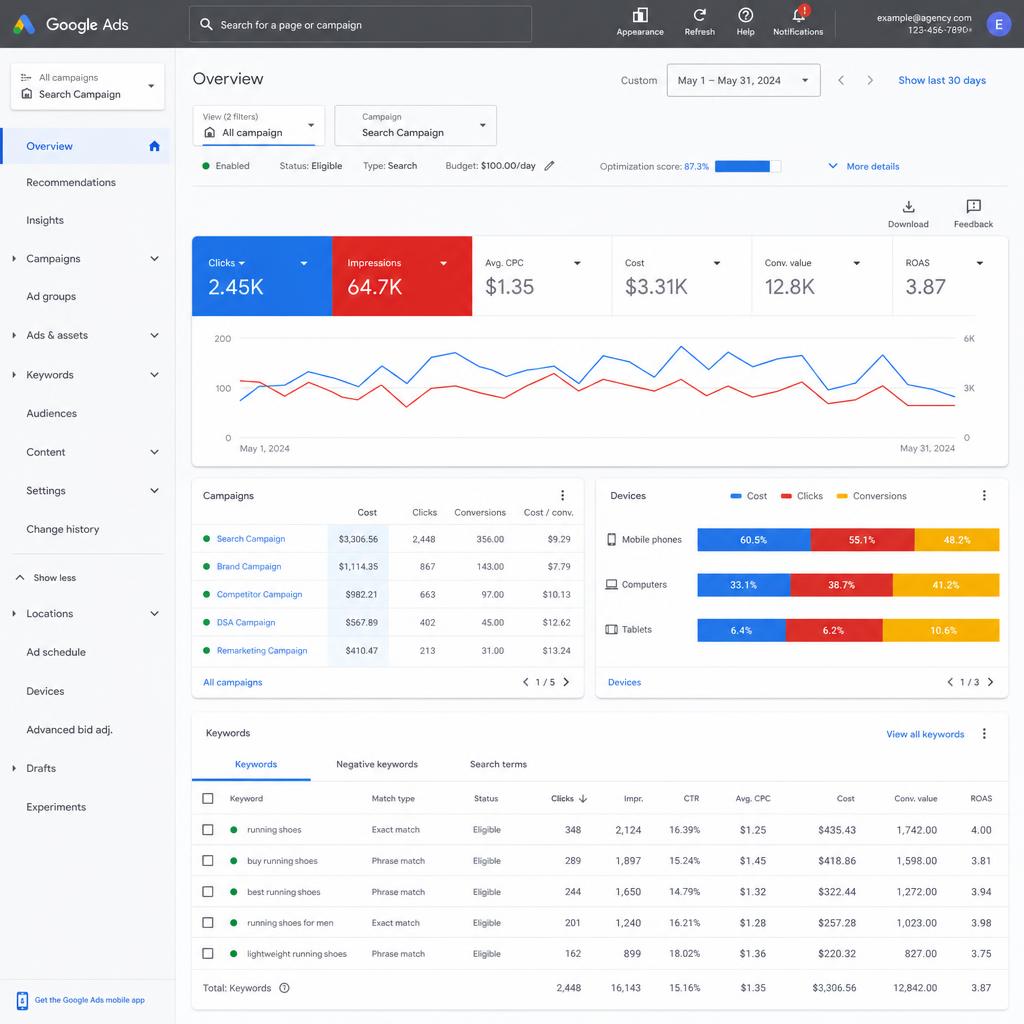Open Devices card three-dot menu
Image resolution: width=1024 pixels, height=1024 pixels.
pyautogui.click(x=984, y=496)
